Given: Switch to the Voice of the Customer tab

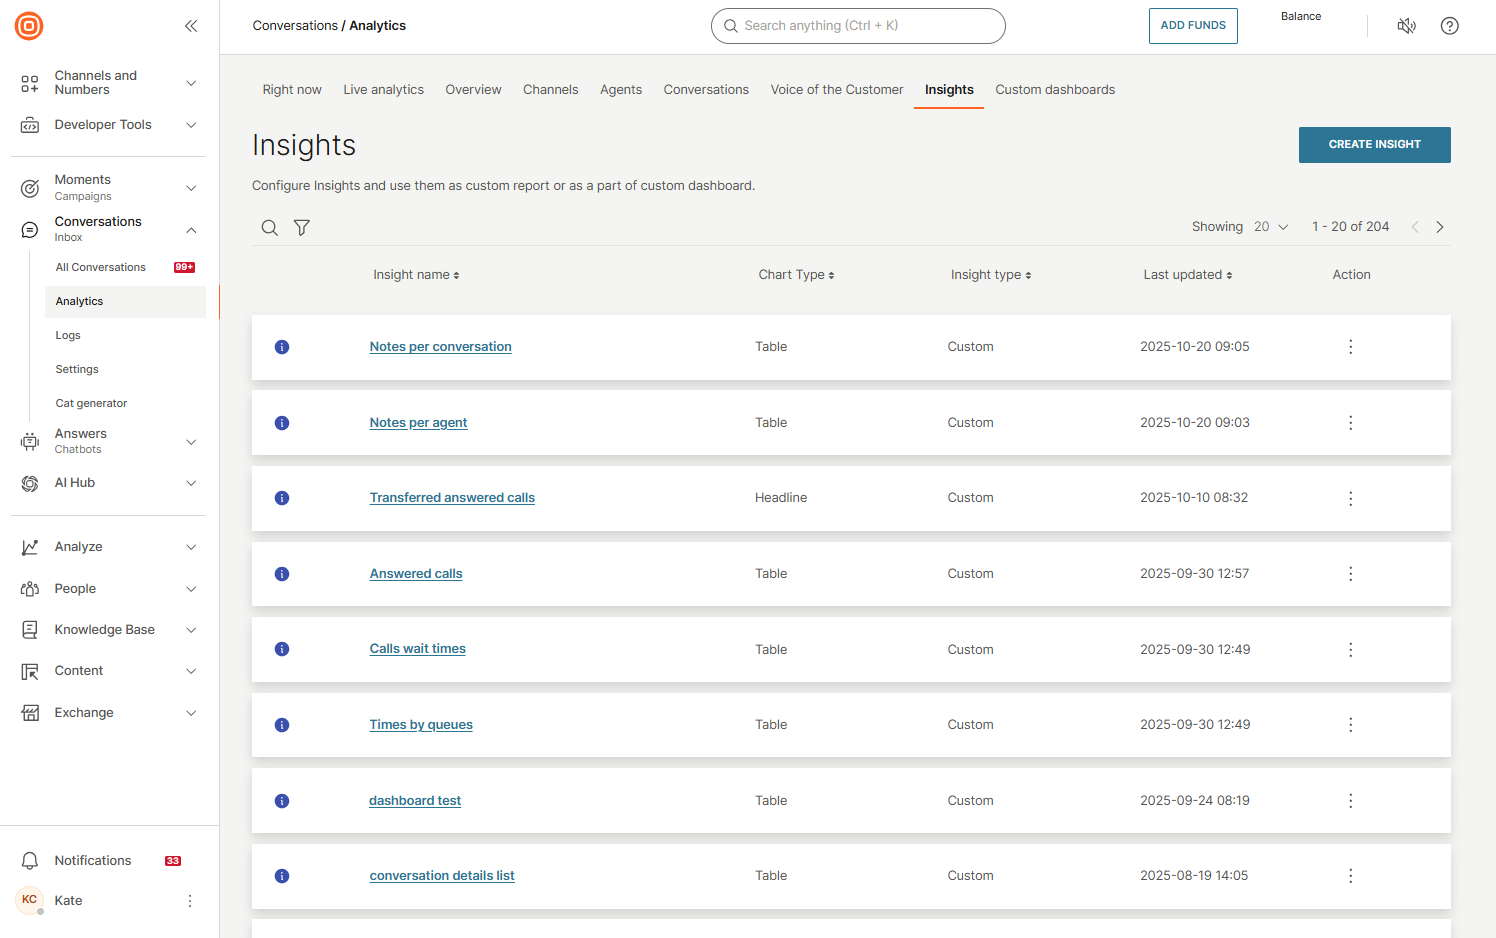Looking at the screenshot, I should pos(836,90).
